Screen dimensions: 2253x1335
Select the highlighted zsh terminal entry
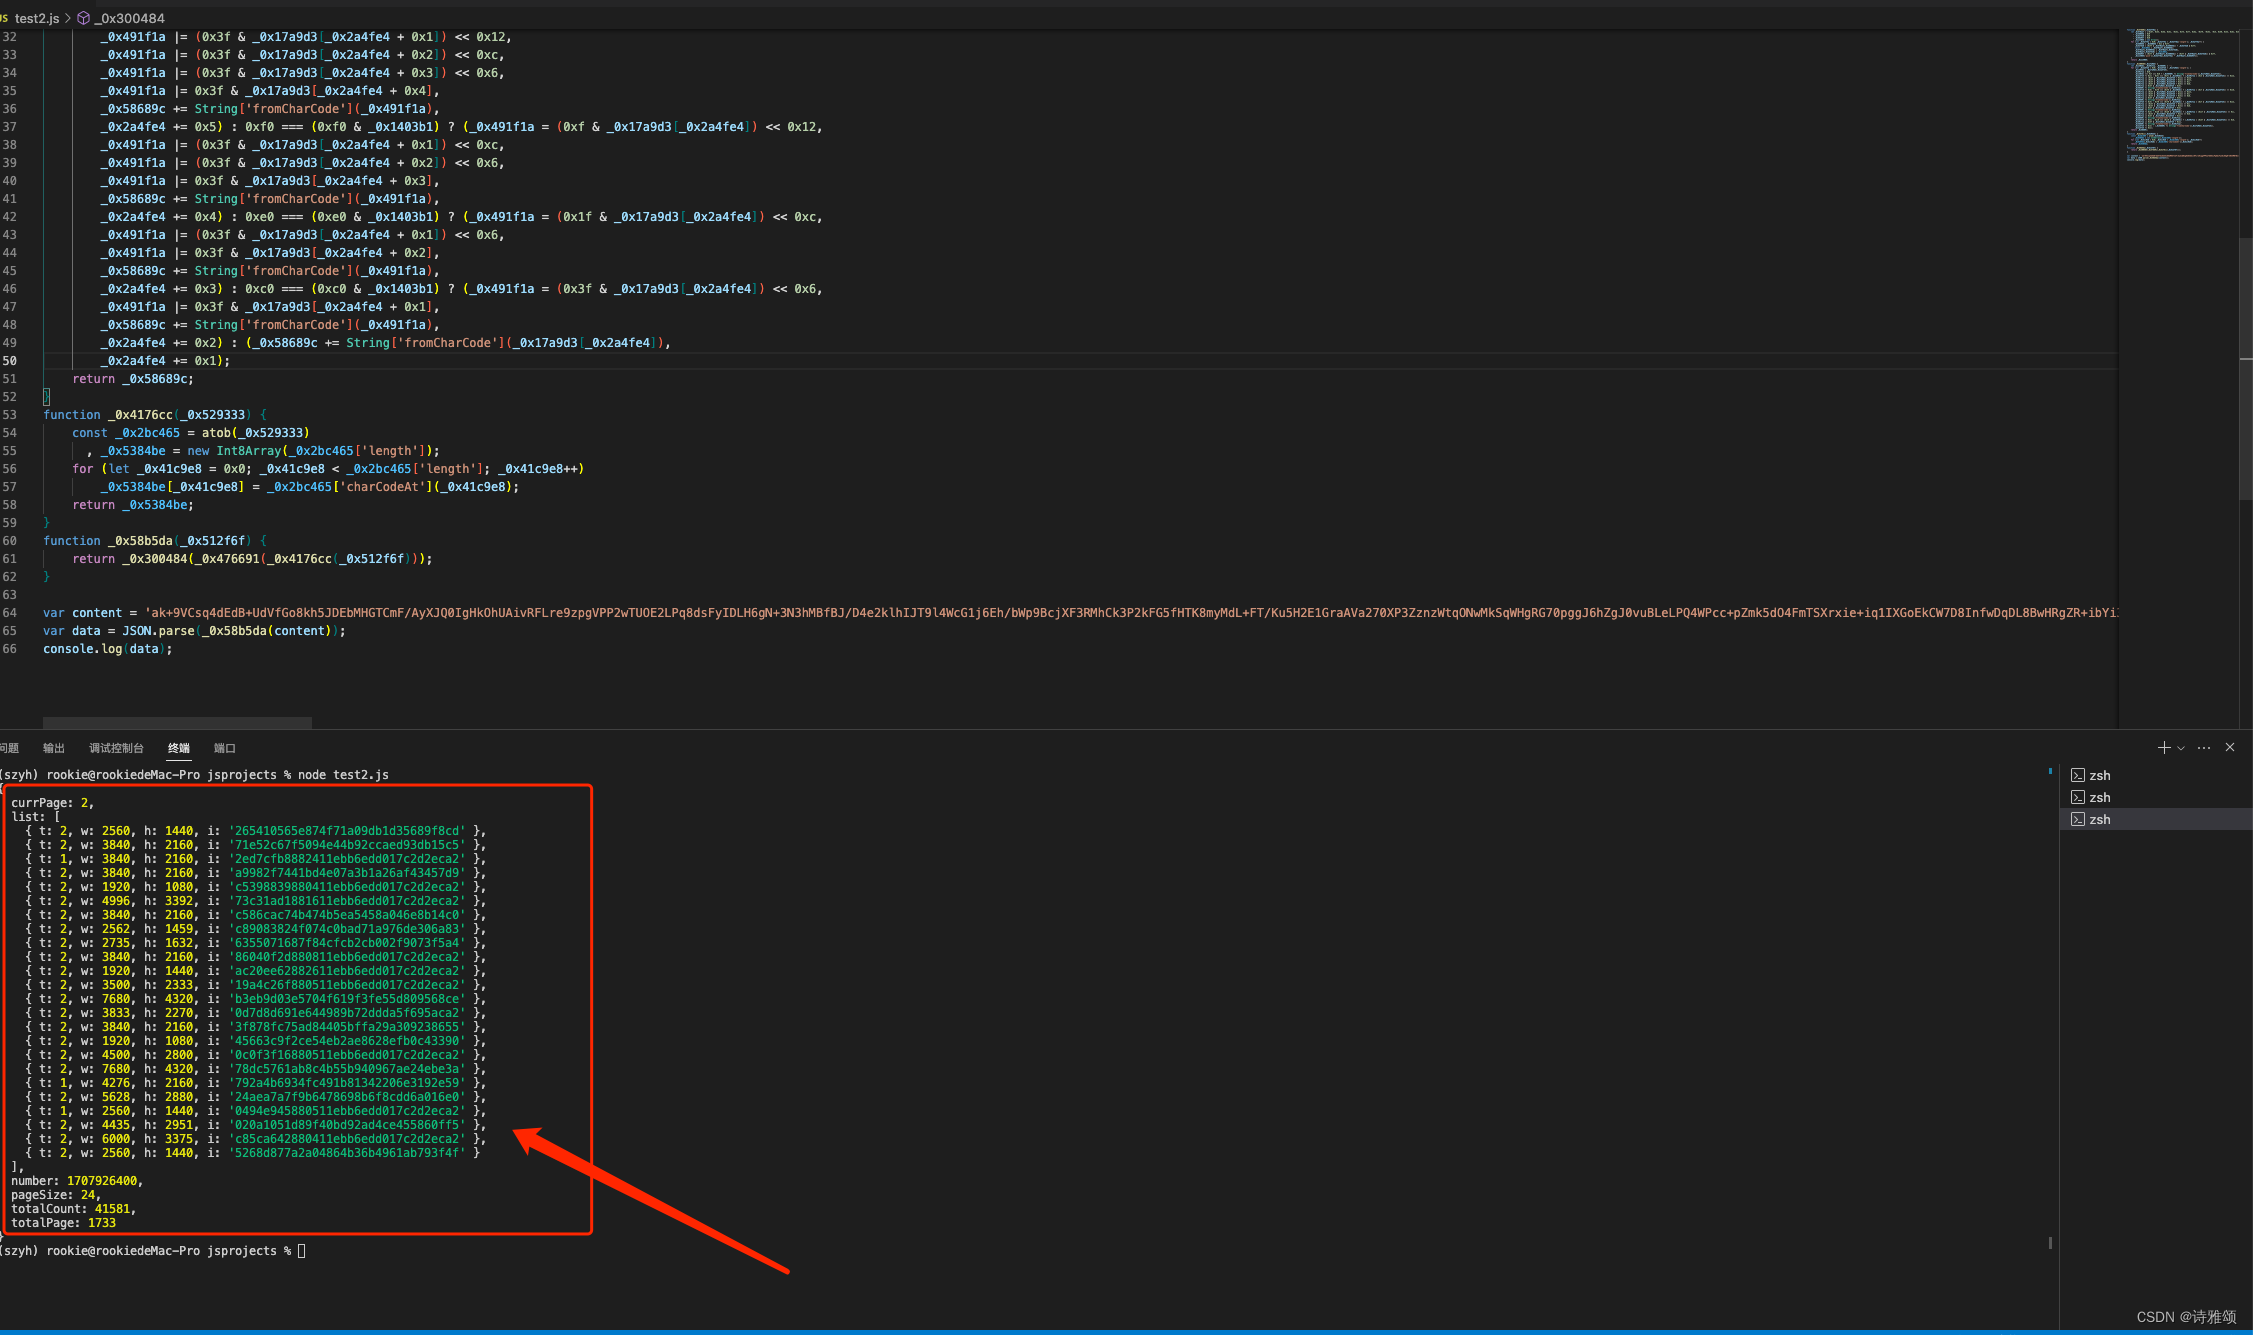tap(2156, 819)
